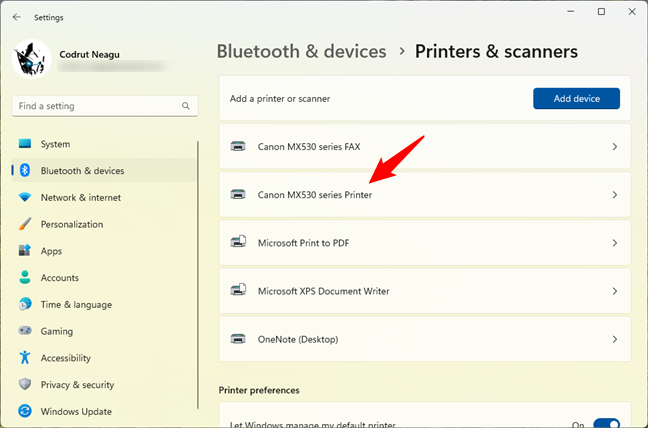Click the Gaming controller icon
This screenshot has height=428, width=648.
(x=25, y=331)
